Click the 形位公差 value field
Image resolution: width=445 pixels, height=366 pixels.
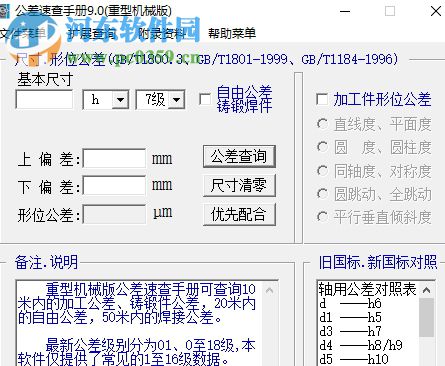click(114, 214)
